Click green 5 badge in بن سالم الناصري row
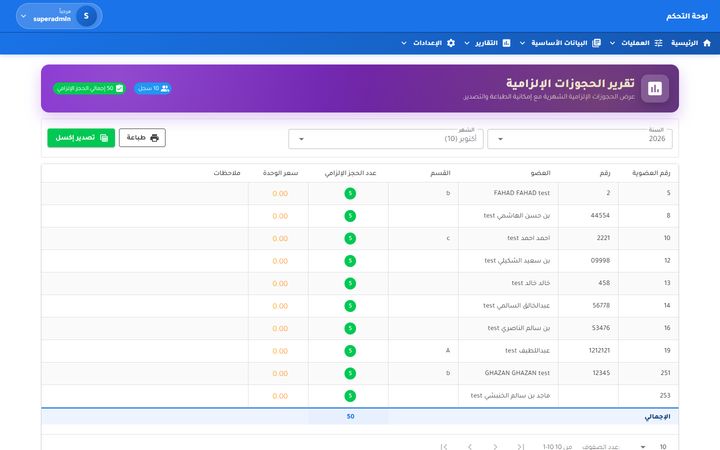This screenshot has height=450, width=720. [350, 328]
